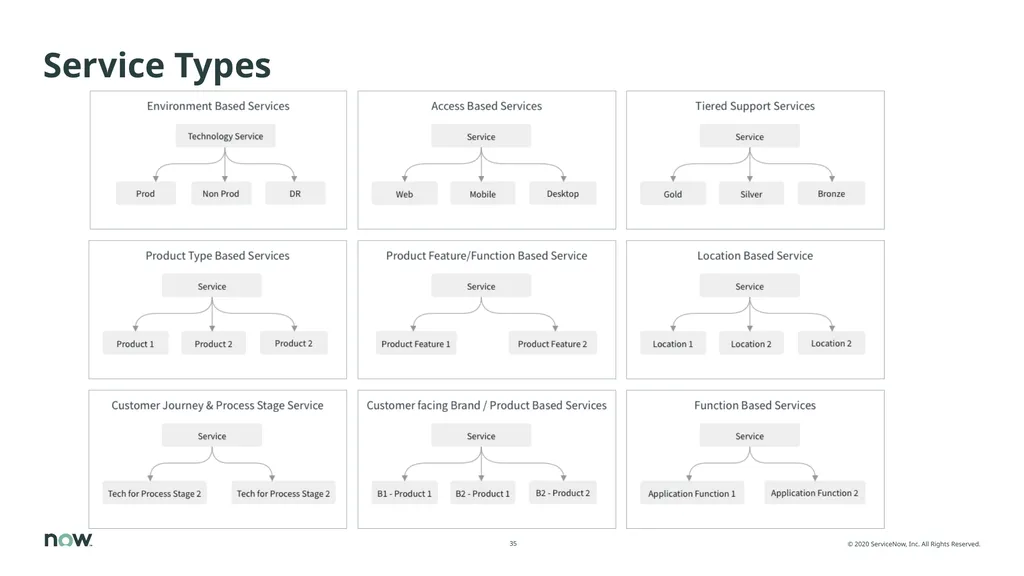The image size is (1024, 576).
Task: Click the Gold tier box
Action: [673, 194]
